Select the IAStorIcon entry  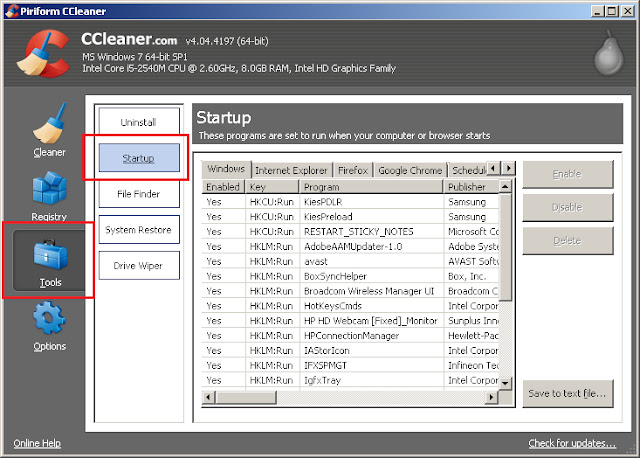tap(351, 351)
